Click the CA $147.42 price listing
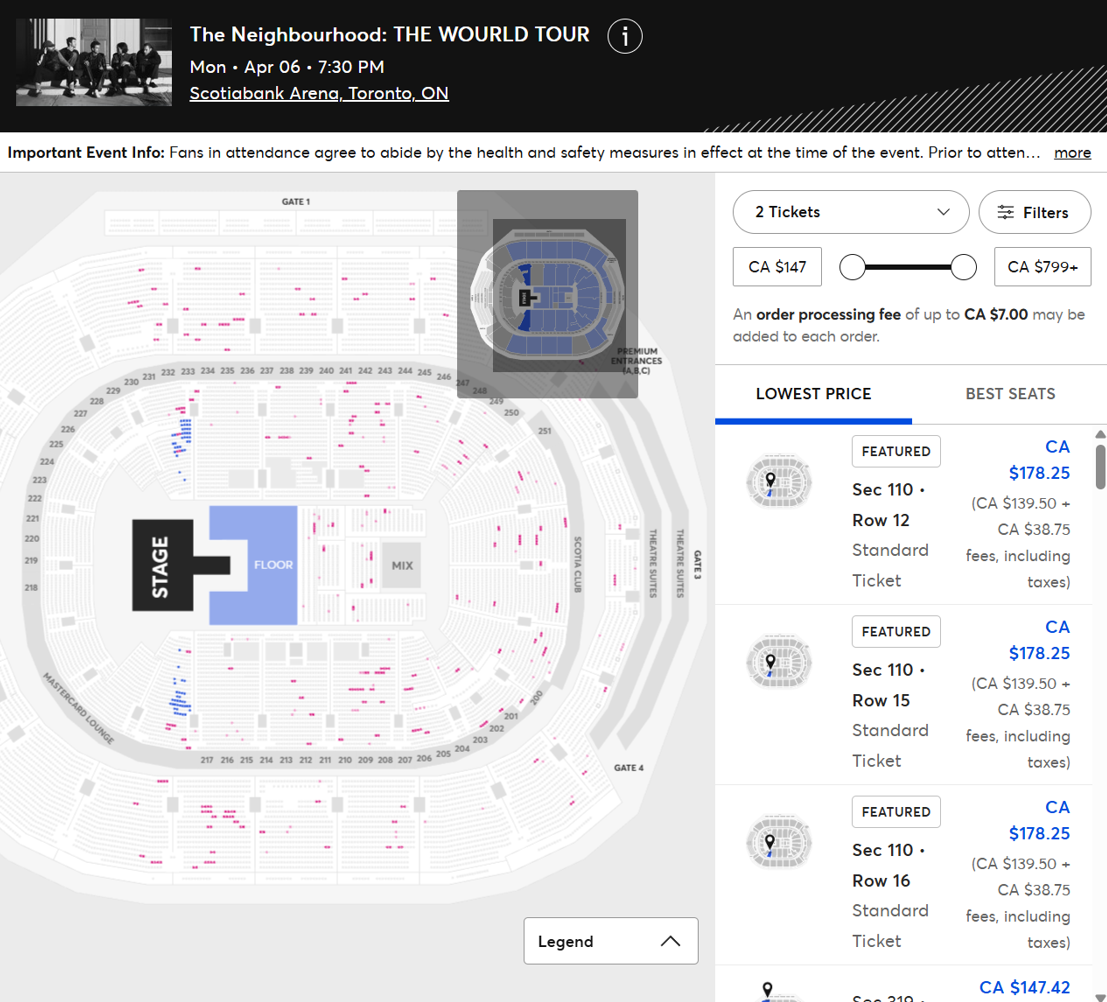Viewport: 1107px width, 1002px height. coord(1024,987)
